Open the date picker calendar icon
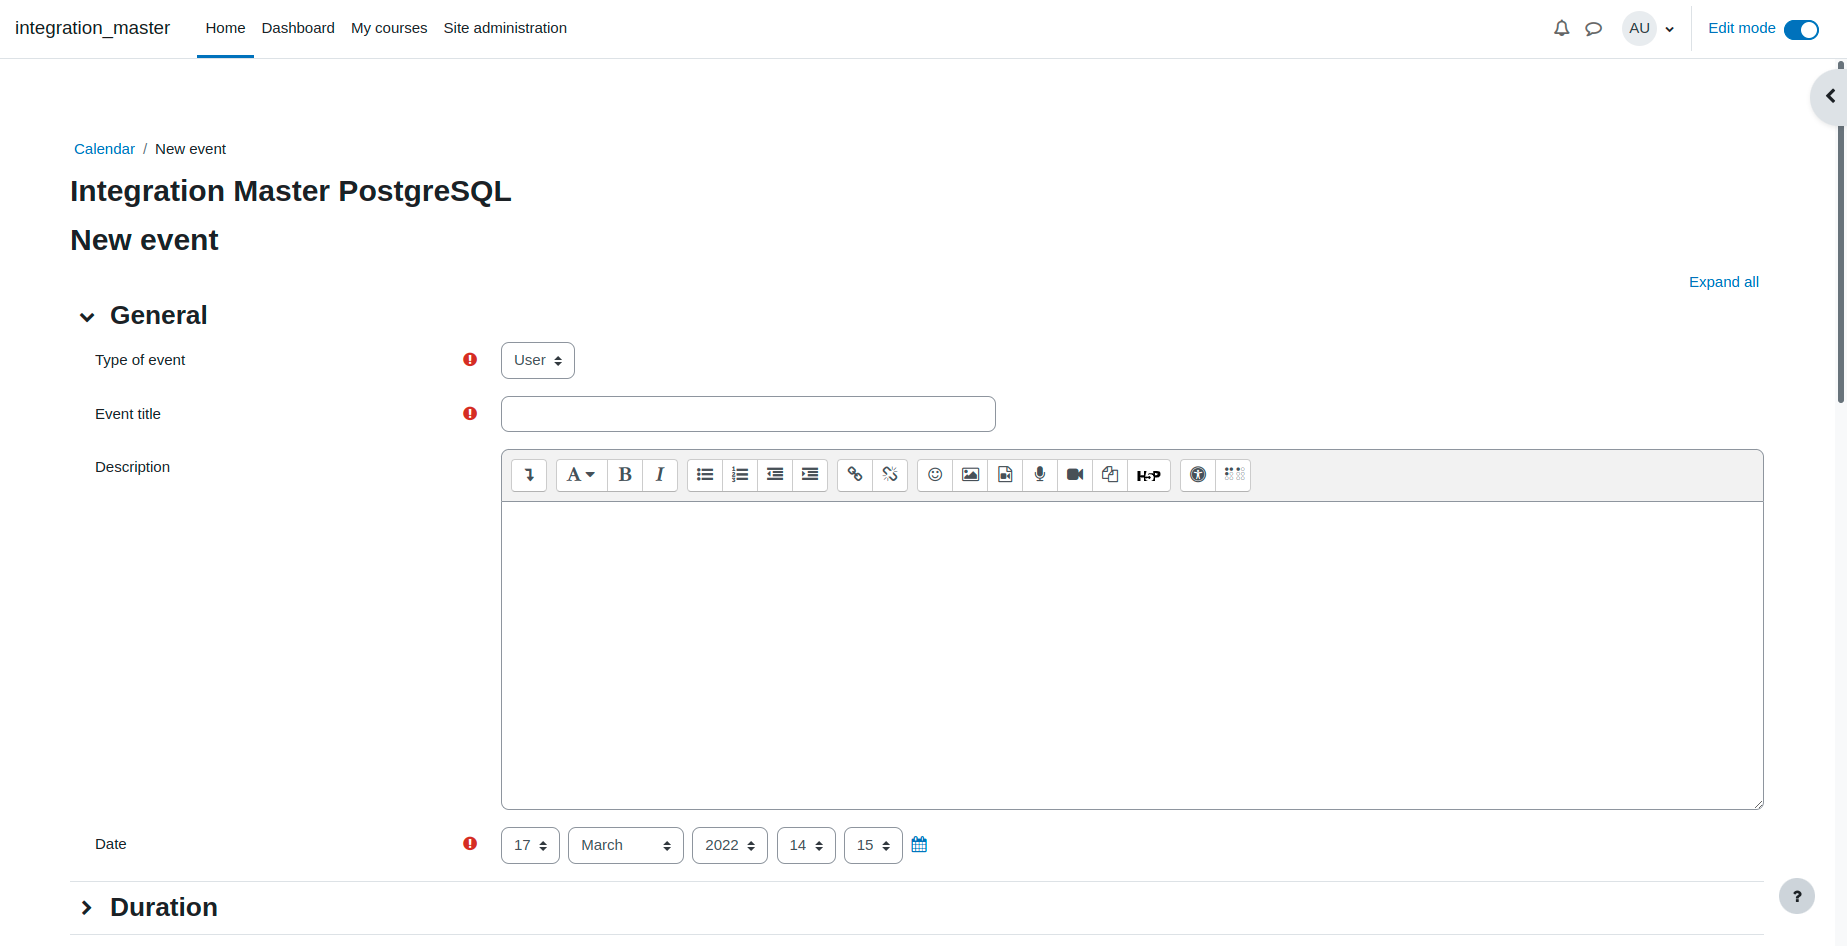 tap(919, 845)
